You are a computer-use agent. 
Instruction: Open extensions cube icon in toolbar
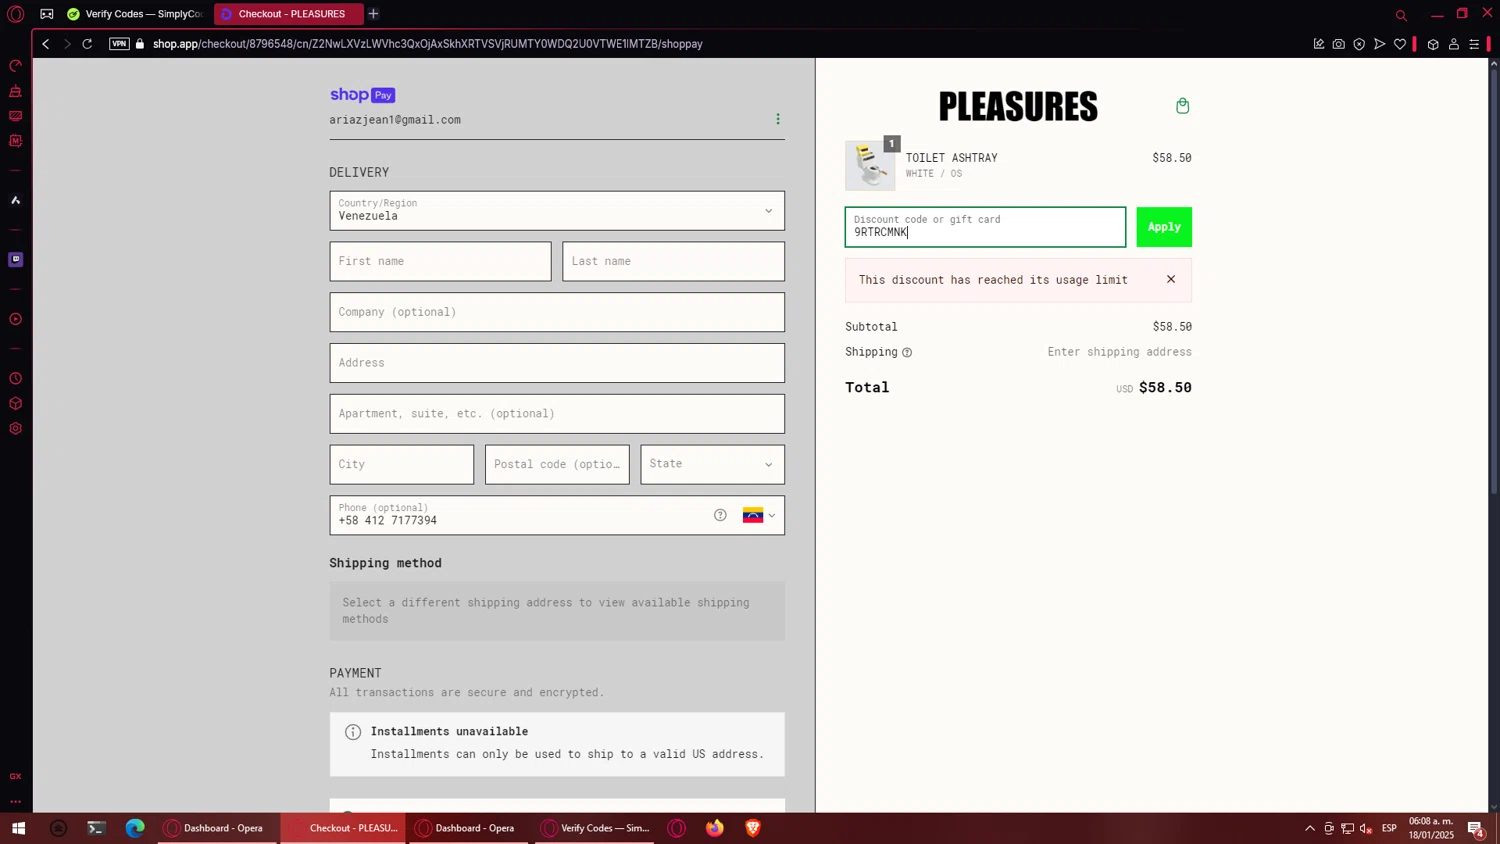coord(1433,44)
